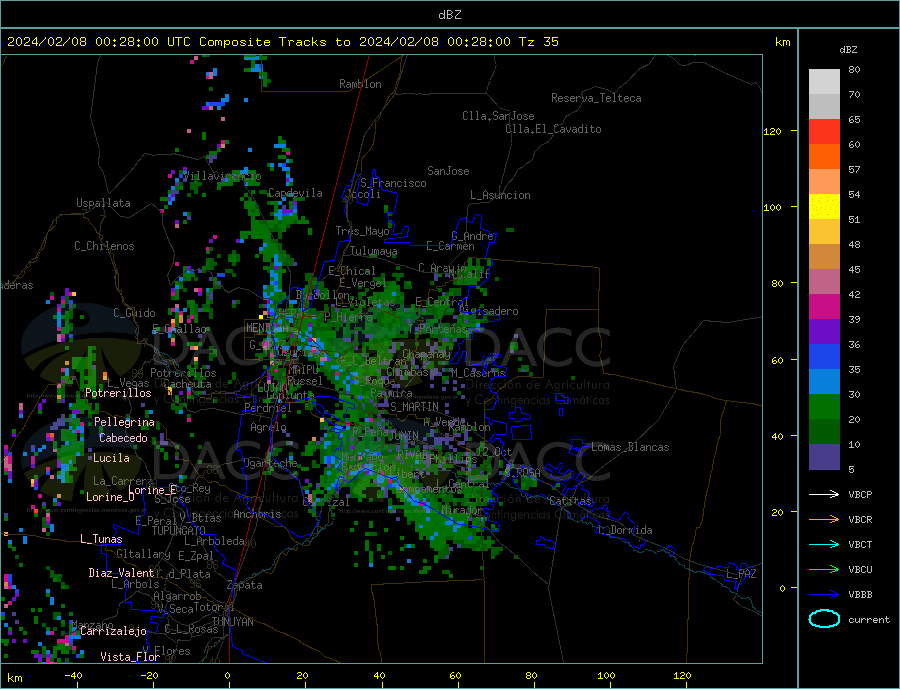Click the -40 tick on horizontal axis
Image resolution: width=900 pixels, height=689 pixels.
coord(73,676)
